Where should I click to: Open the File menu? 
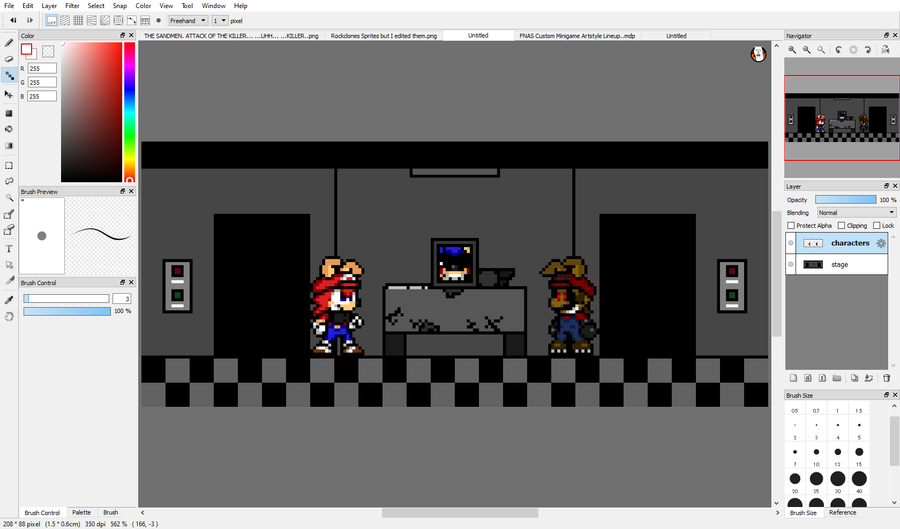pyautogui.click(x=9, y=6)
